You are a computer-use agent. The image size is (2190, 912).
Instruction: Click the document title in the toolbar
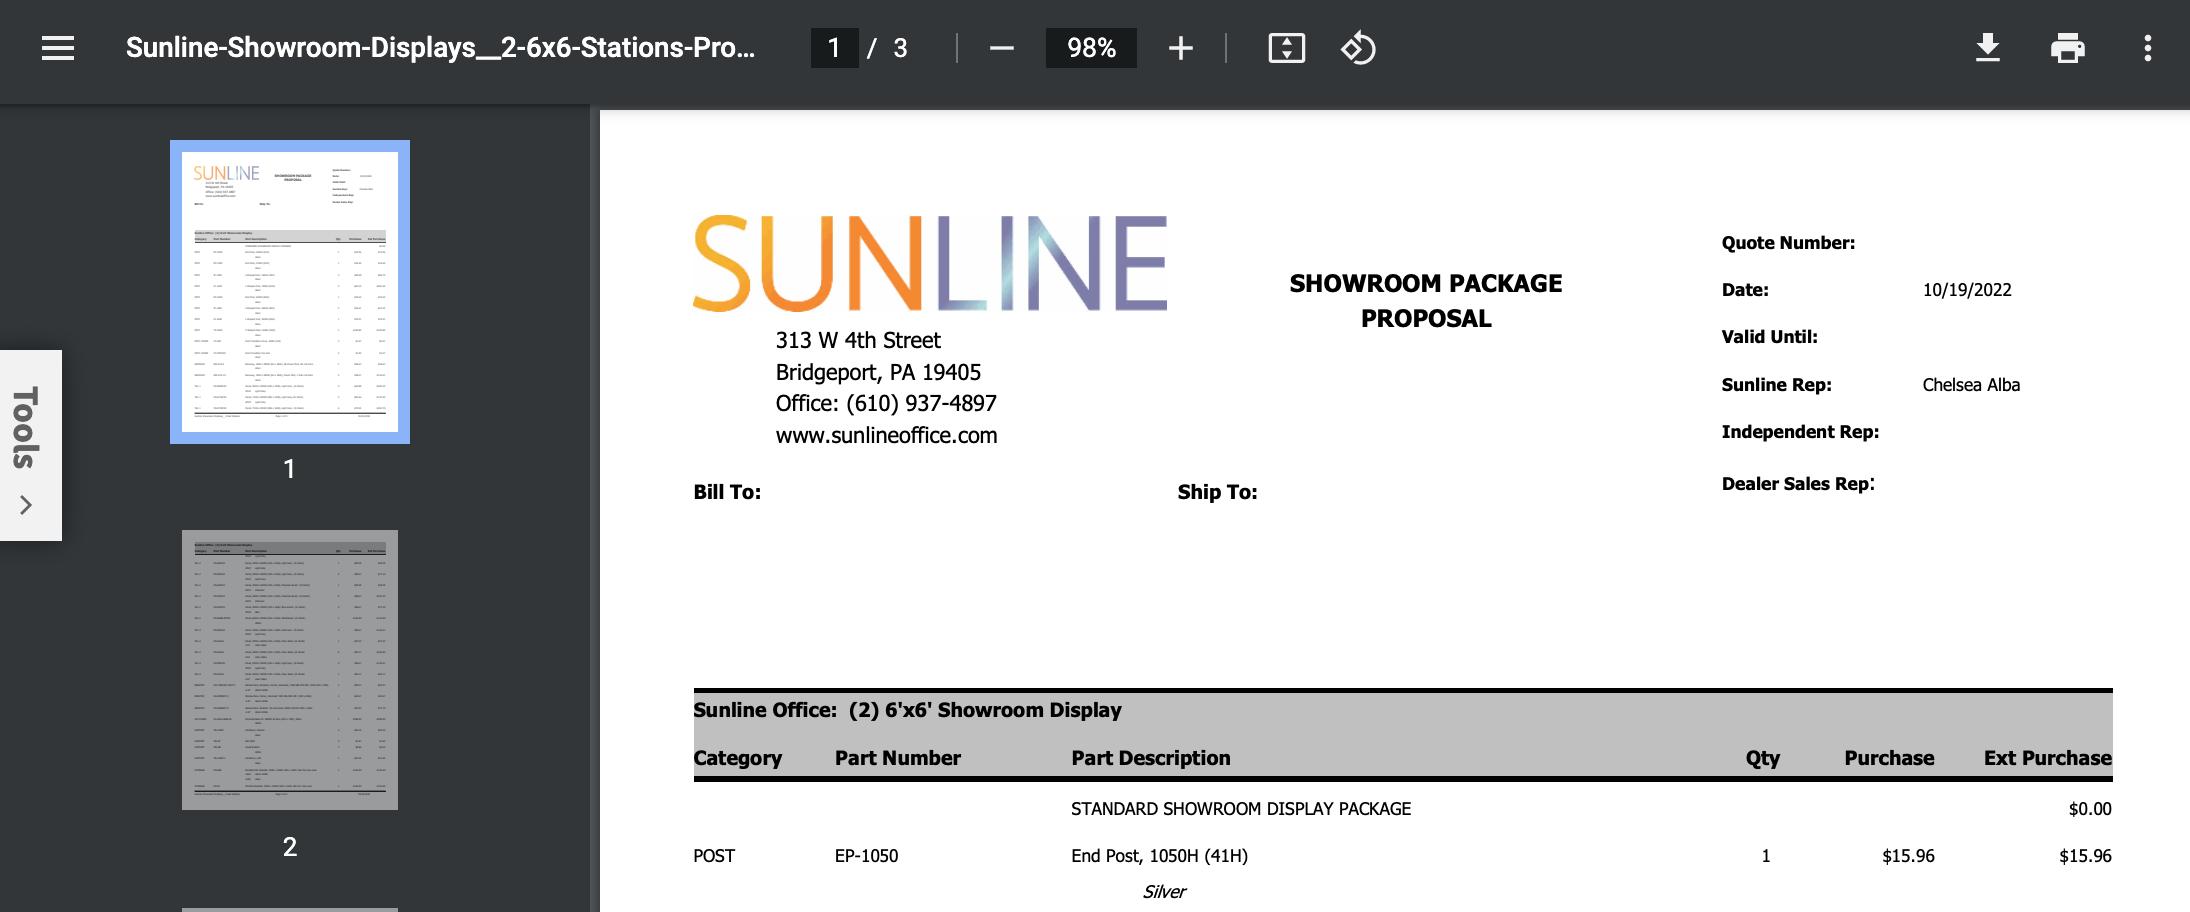coord(440,48)
